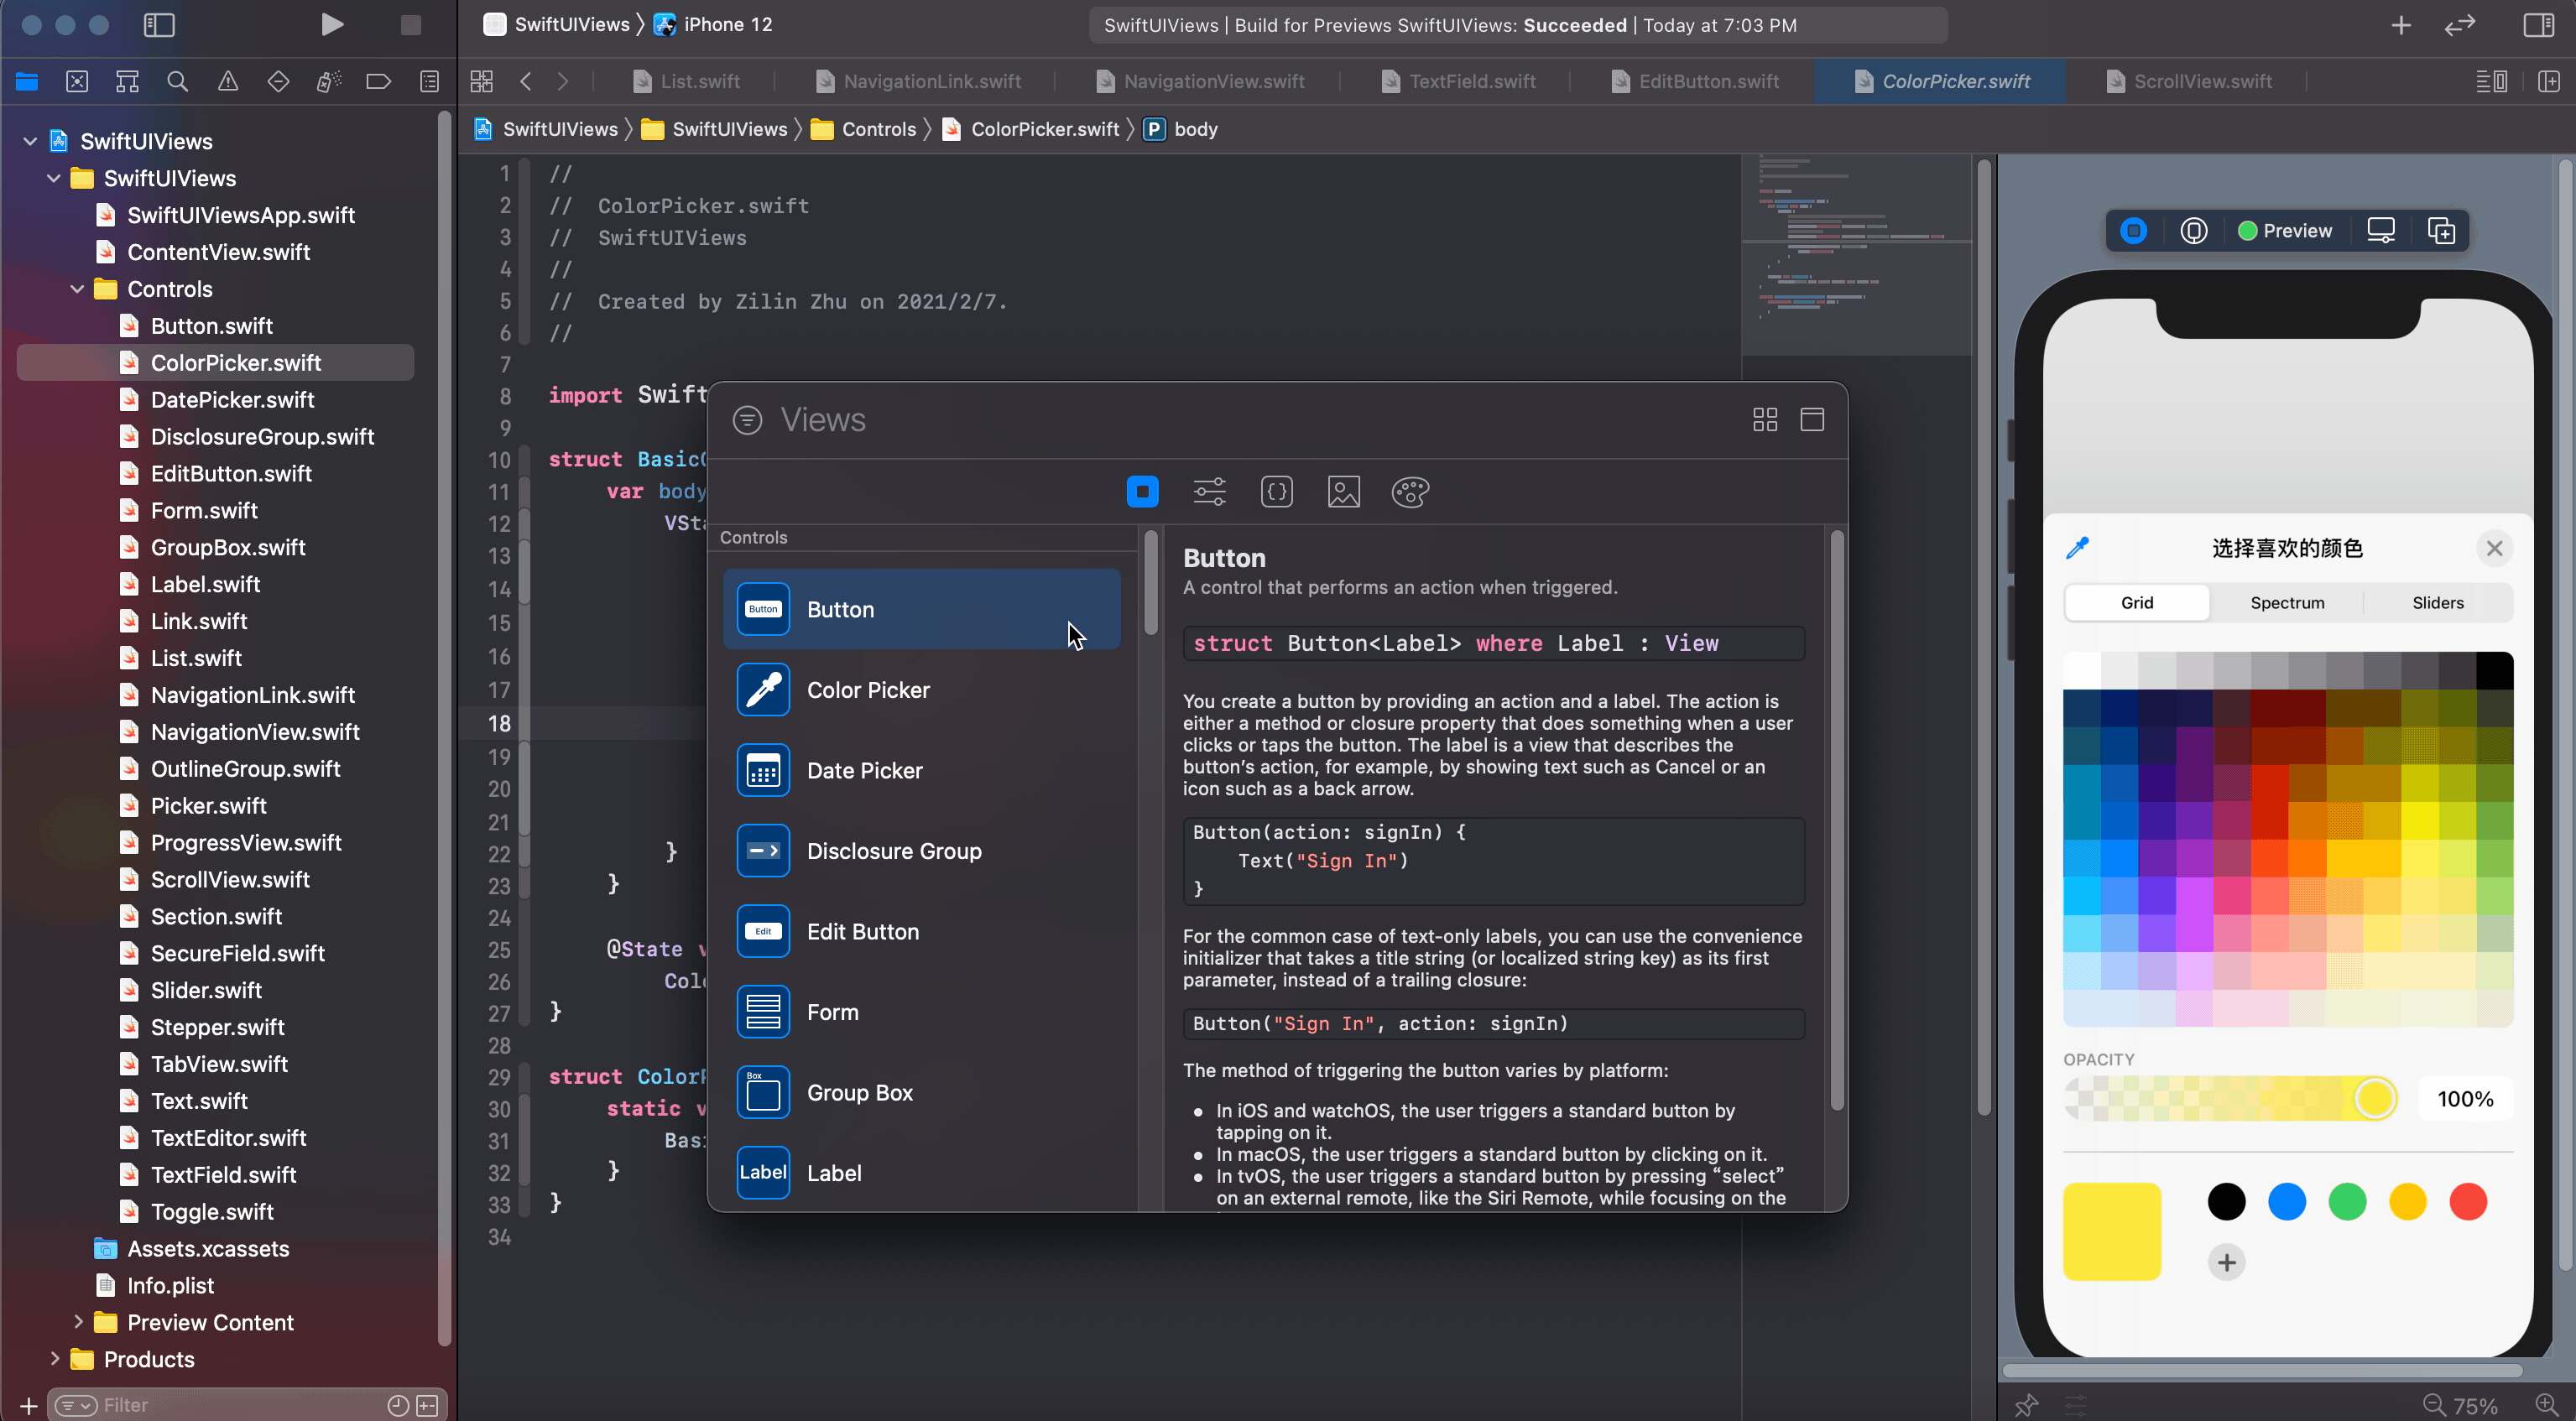Image resolution: width=2576 pixels, height=1421 pixels.
Task: Switch to the TextField.swift tab
Action: tap(1471, 81)
